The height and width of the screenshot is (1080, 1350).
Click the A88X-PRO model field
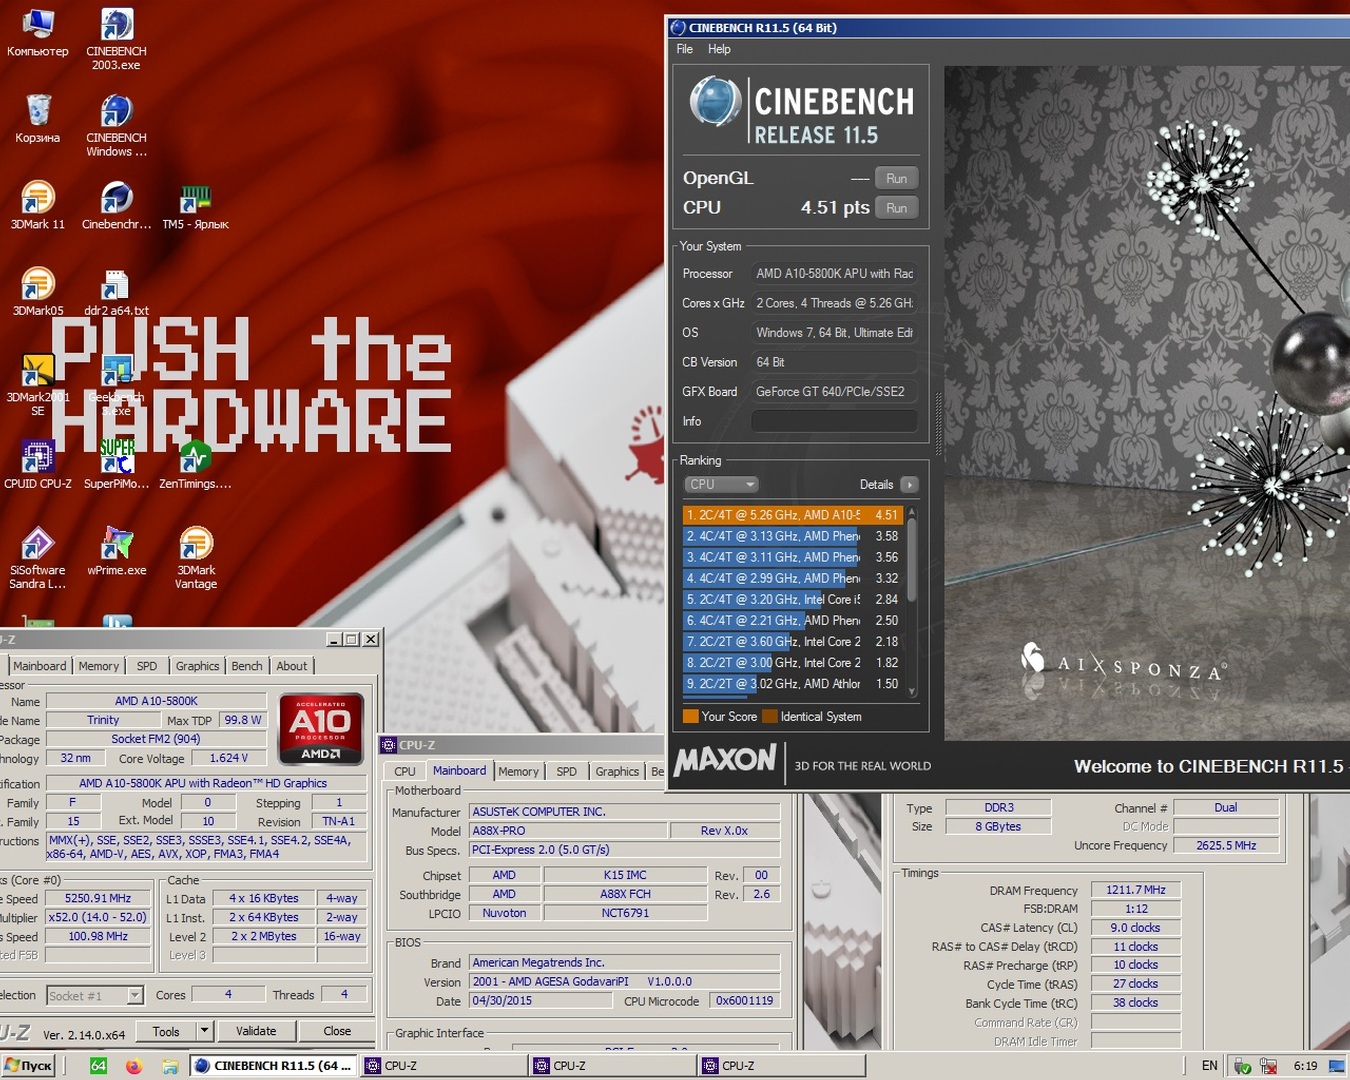(x=568, y=830)
